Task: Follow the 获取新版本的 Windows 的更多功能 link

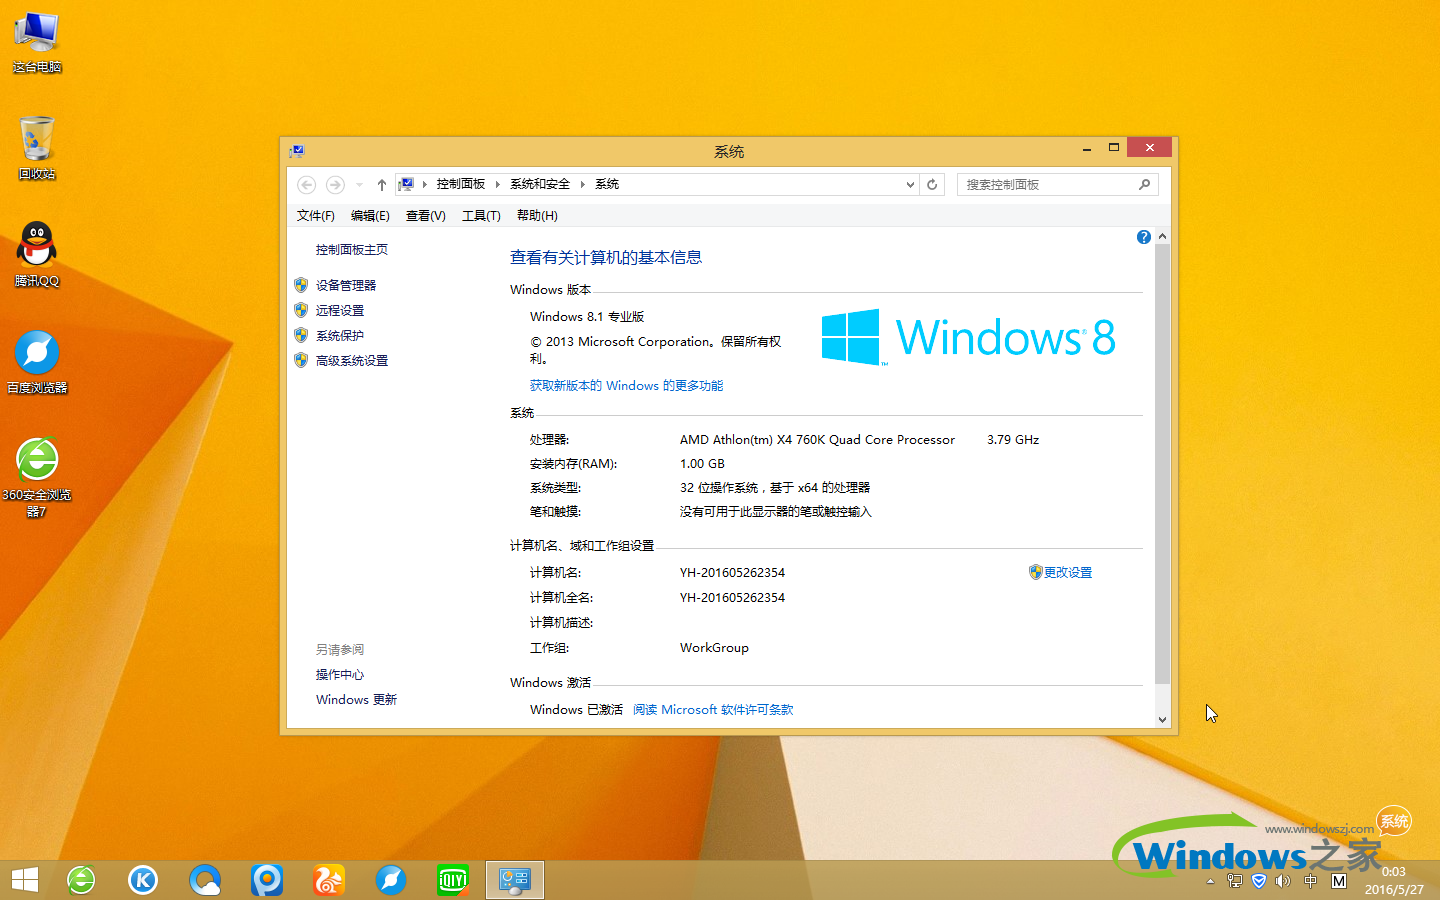Action: pyautogui.click(x=626, y=385)
